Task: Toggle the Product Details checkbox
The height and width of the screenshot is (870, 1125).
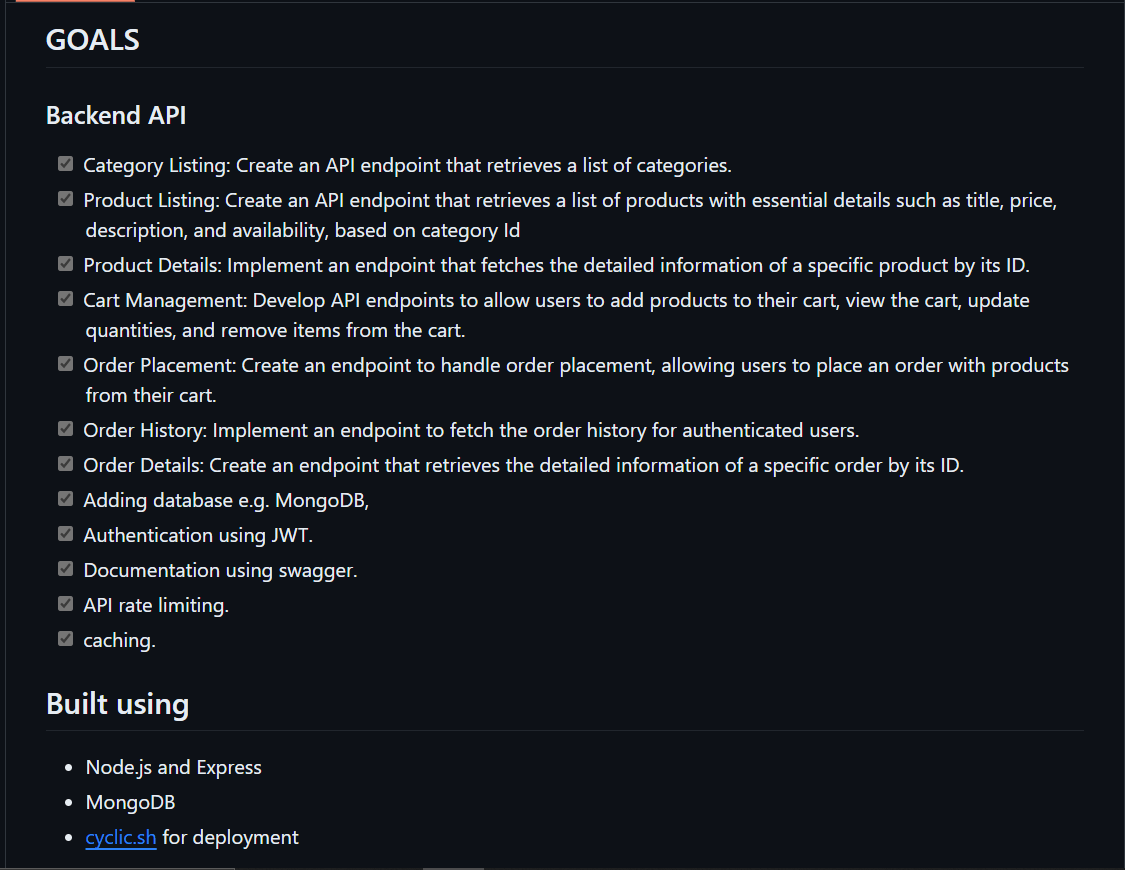Action: pos(65,264)
